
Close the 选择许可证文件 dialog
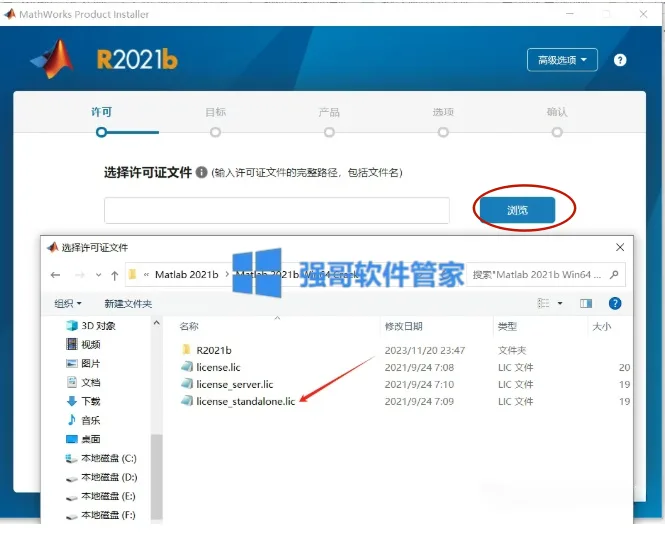(620, 247)
